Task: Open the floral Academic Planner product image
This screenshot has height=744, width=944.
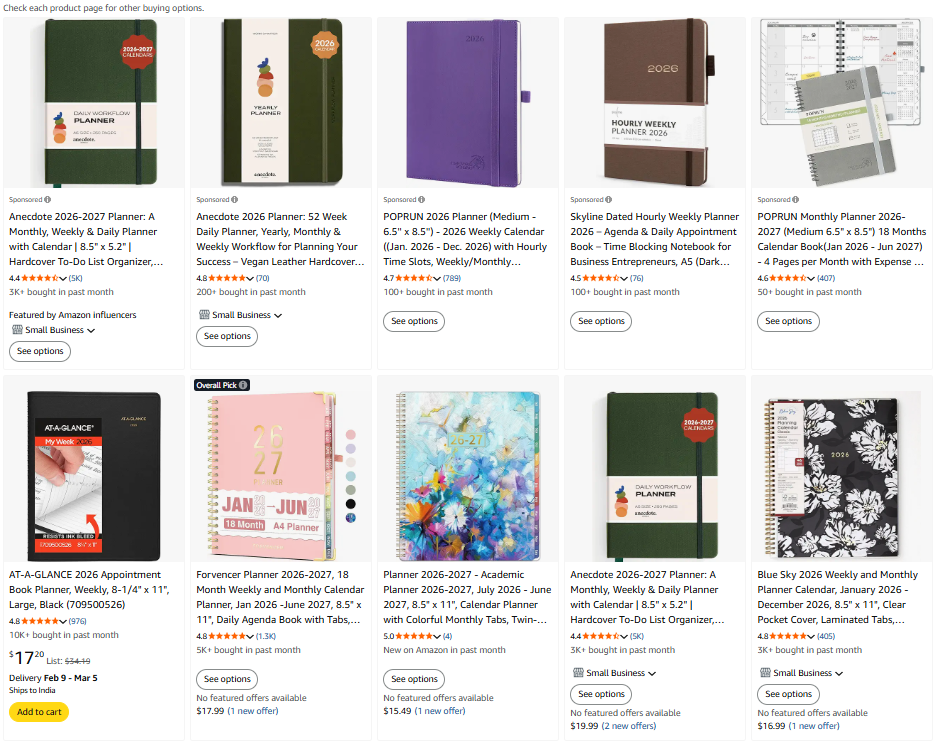Action: 466,475
